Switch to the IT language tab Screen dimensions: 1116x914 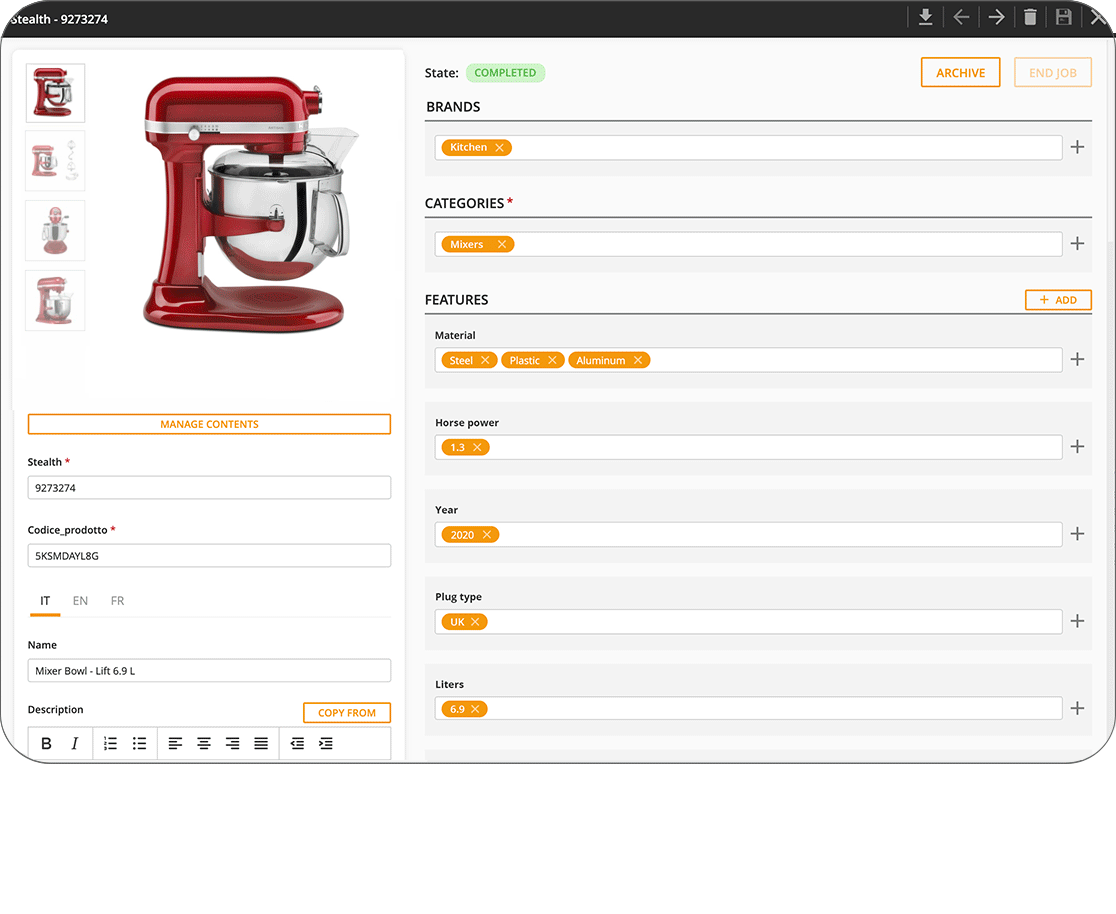[45, 602]
